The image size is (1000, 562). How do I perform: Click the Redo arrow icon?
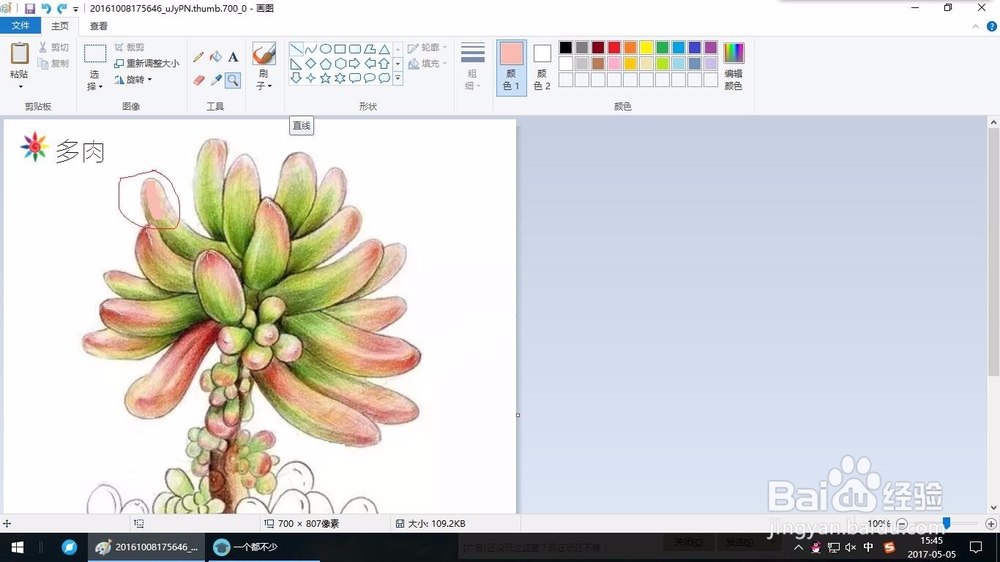tap(62, 8)
